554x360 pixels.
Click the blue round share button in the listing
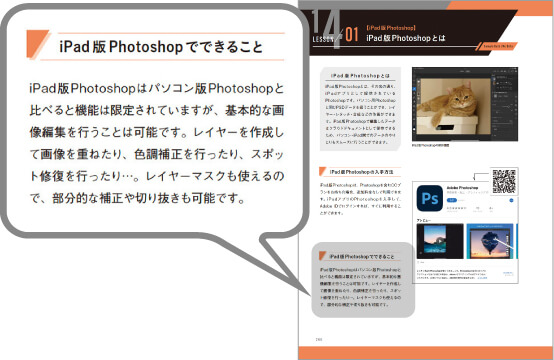511,200
